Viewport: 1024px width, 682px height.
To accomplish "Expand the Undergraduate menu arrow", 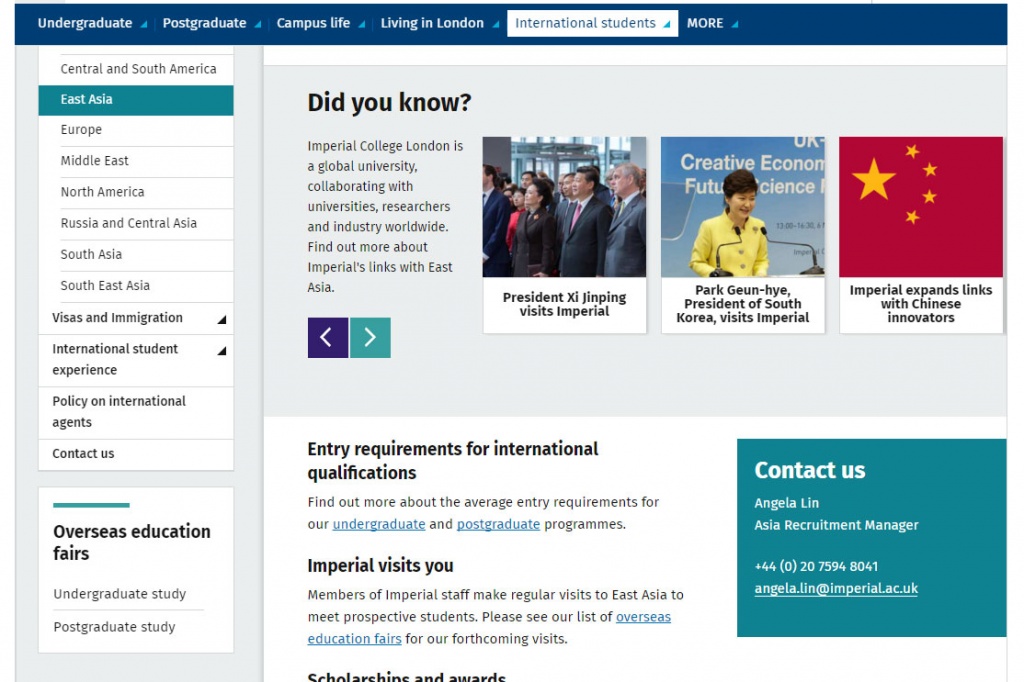I will point(144,24).
